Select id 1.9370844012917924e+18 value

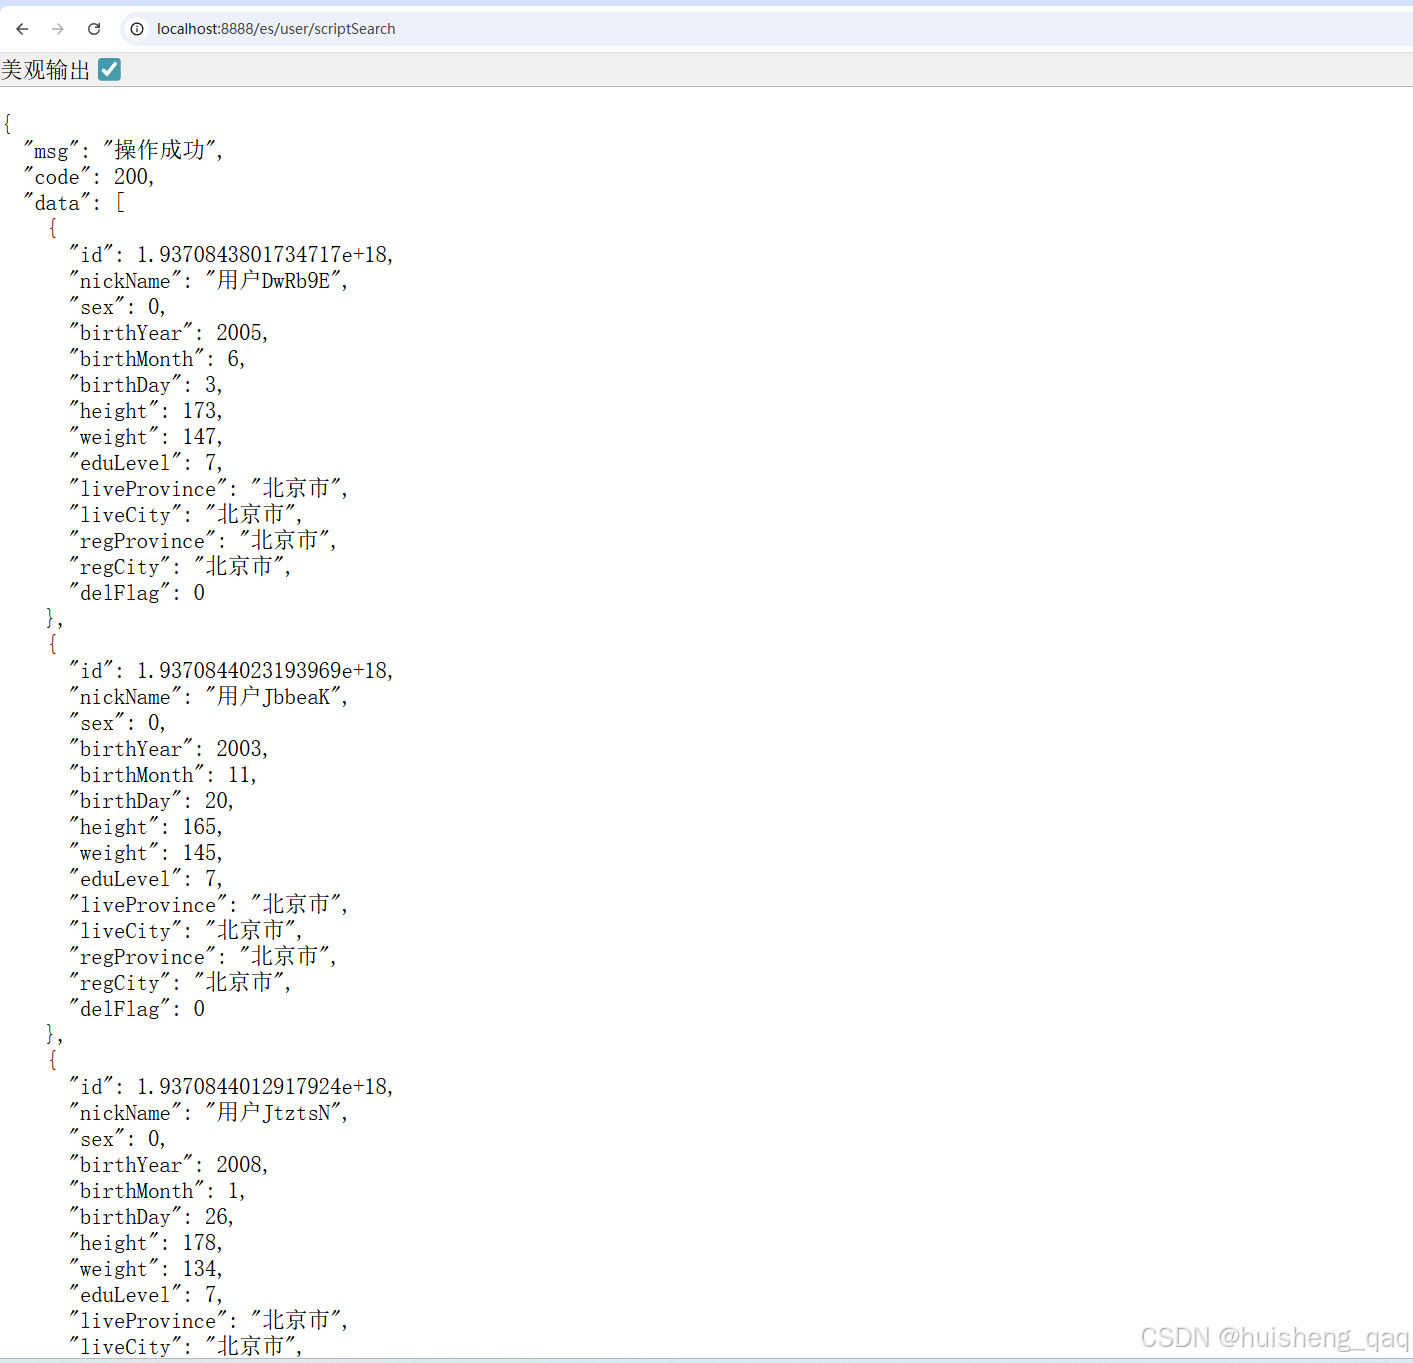[x=262, y=1087]
